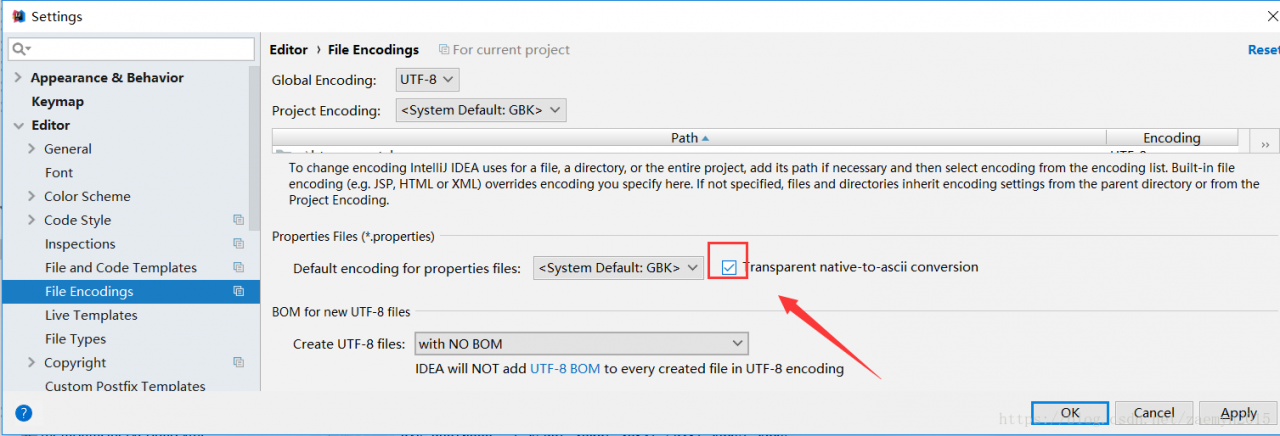Collapse the Editor section

click(18, 126)
